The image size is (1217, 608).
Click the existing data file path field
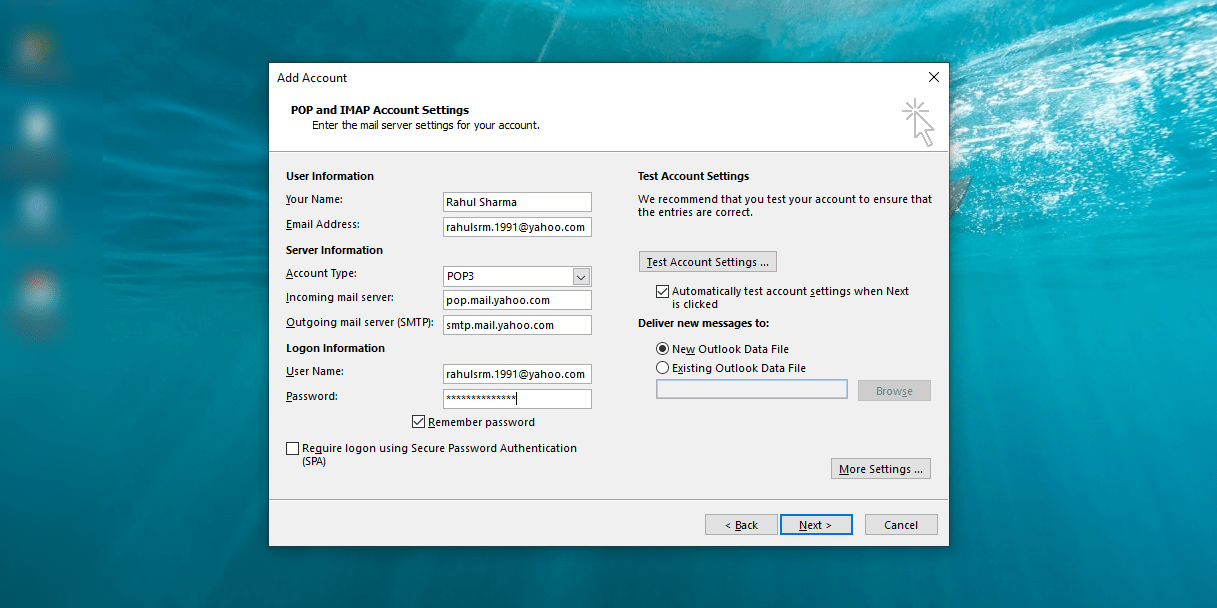pos(752,390)
